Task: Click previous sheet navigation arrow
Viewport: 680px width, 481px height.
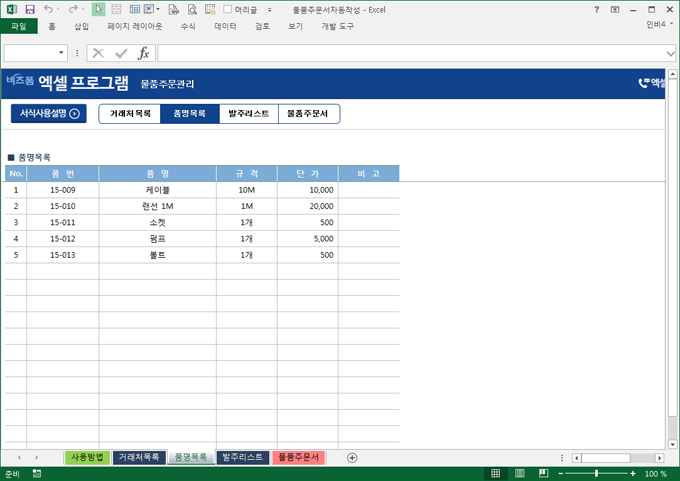Action: (x=19, y=458)
